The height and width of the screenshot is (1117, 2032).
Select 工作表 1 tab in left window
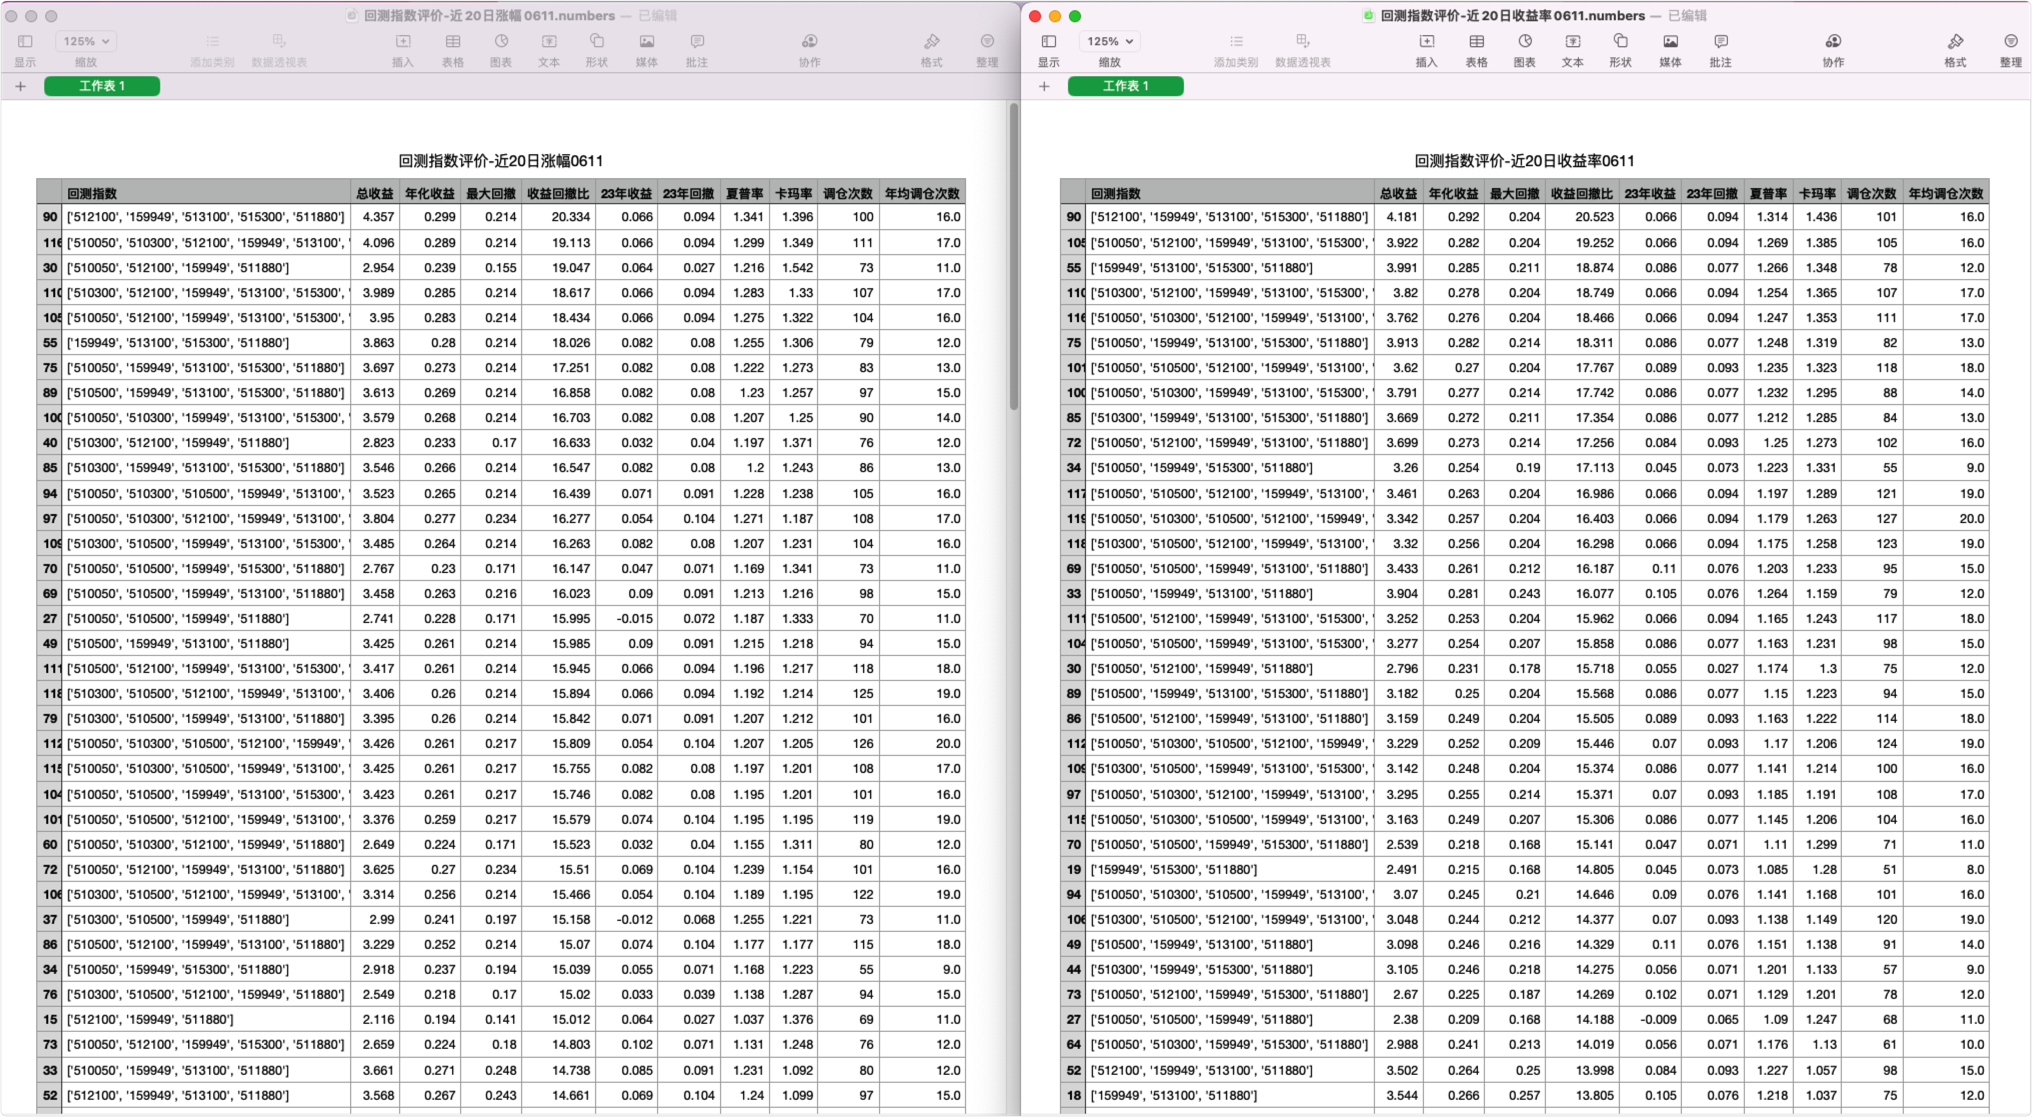click(102, 86)
